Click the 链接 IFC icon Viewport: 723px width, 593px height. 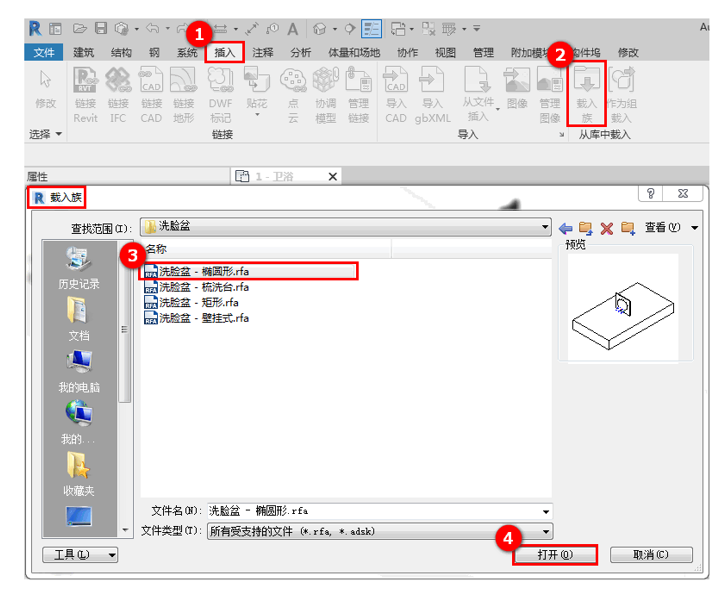[x=118, y=79]
